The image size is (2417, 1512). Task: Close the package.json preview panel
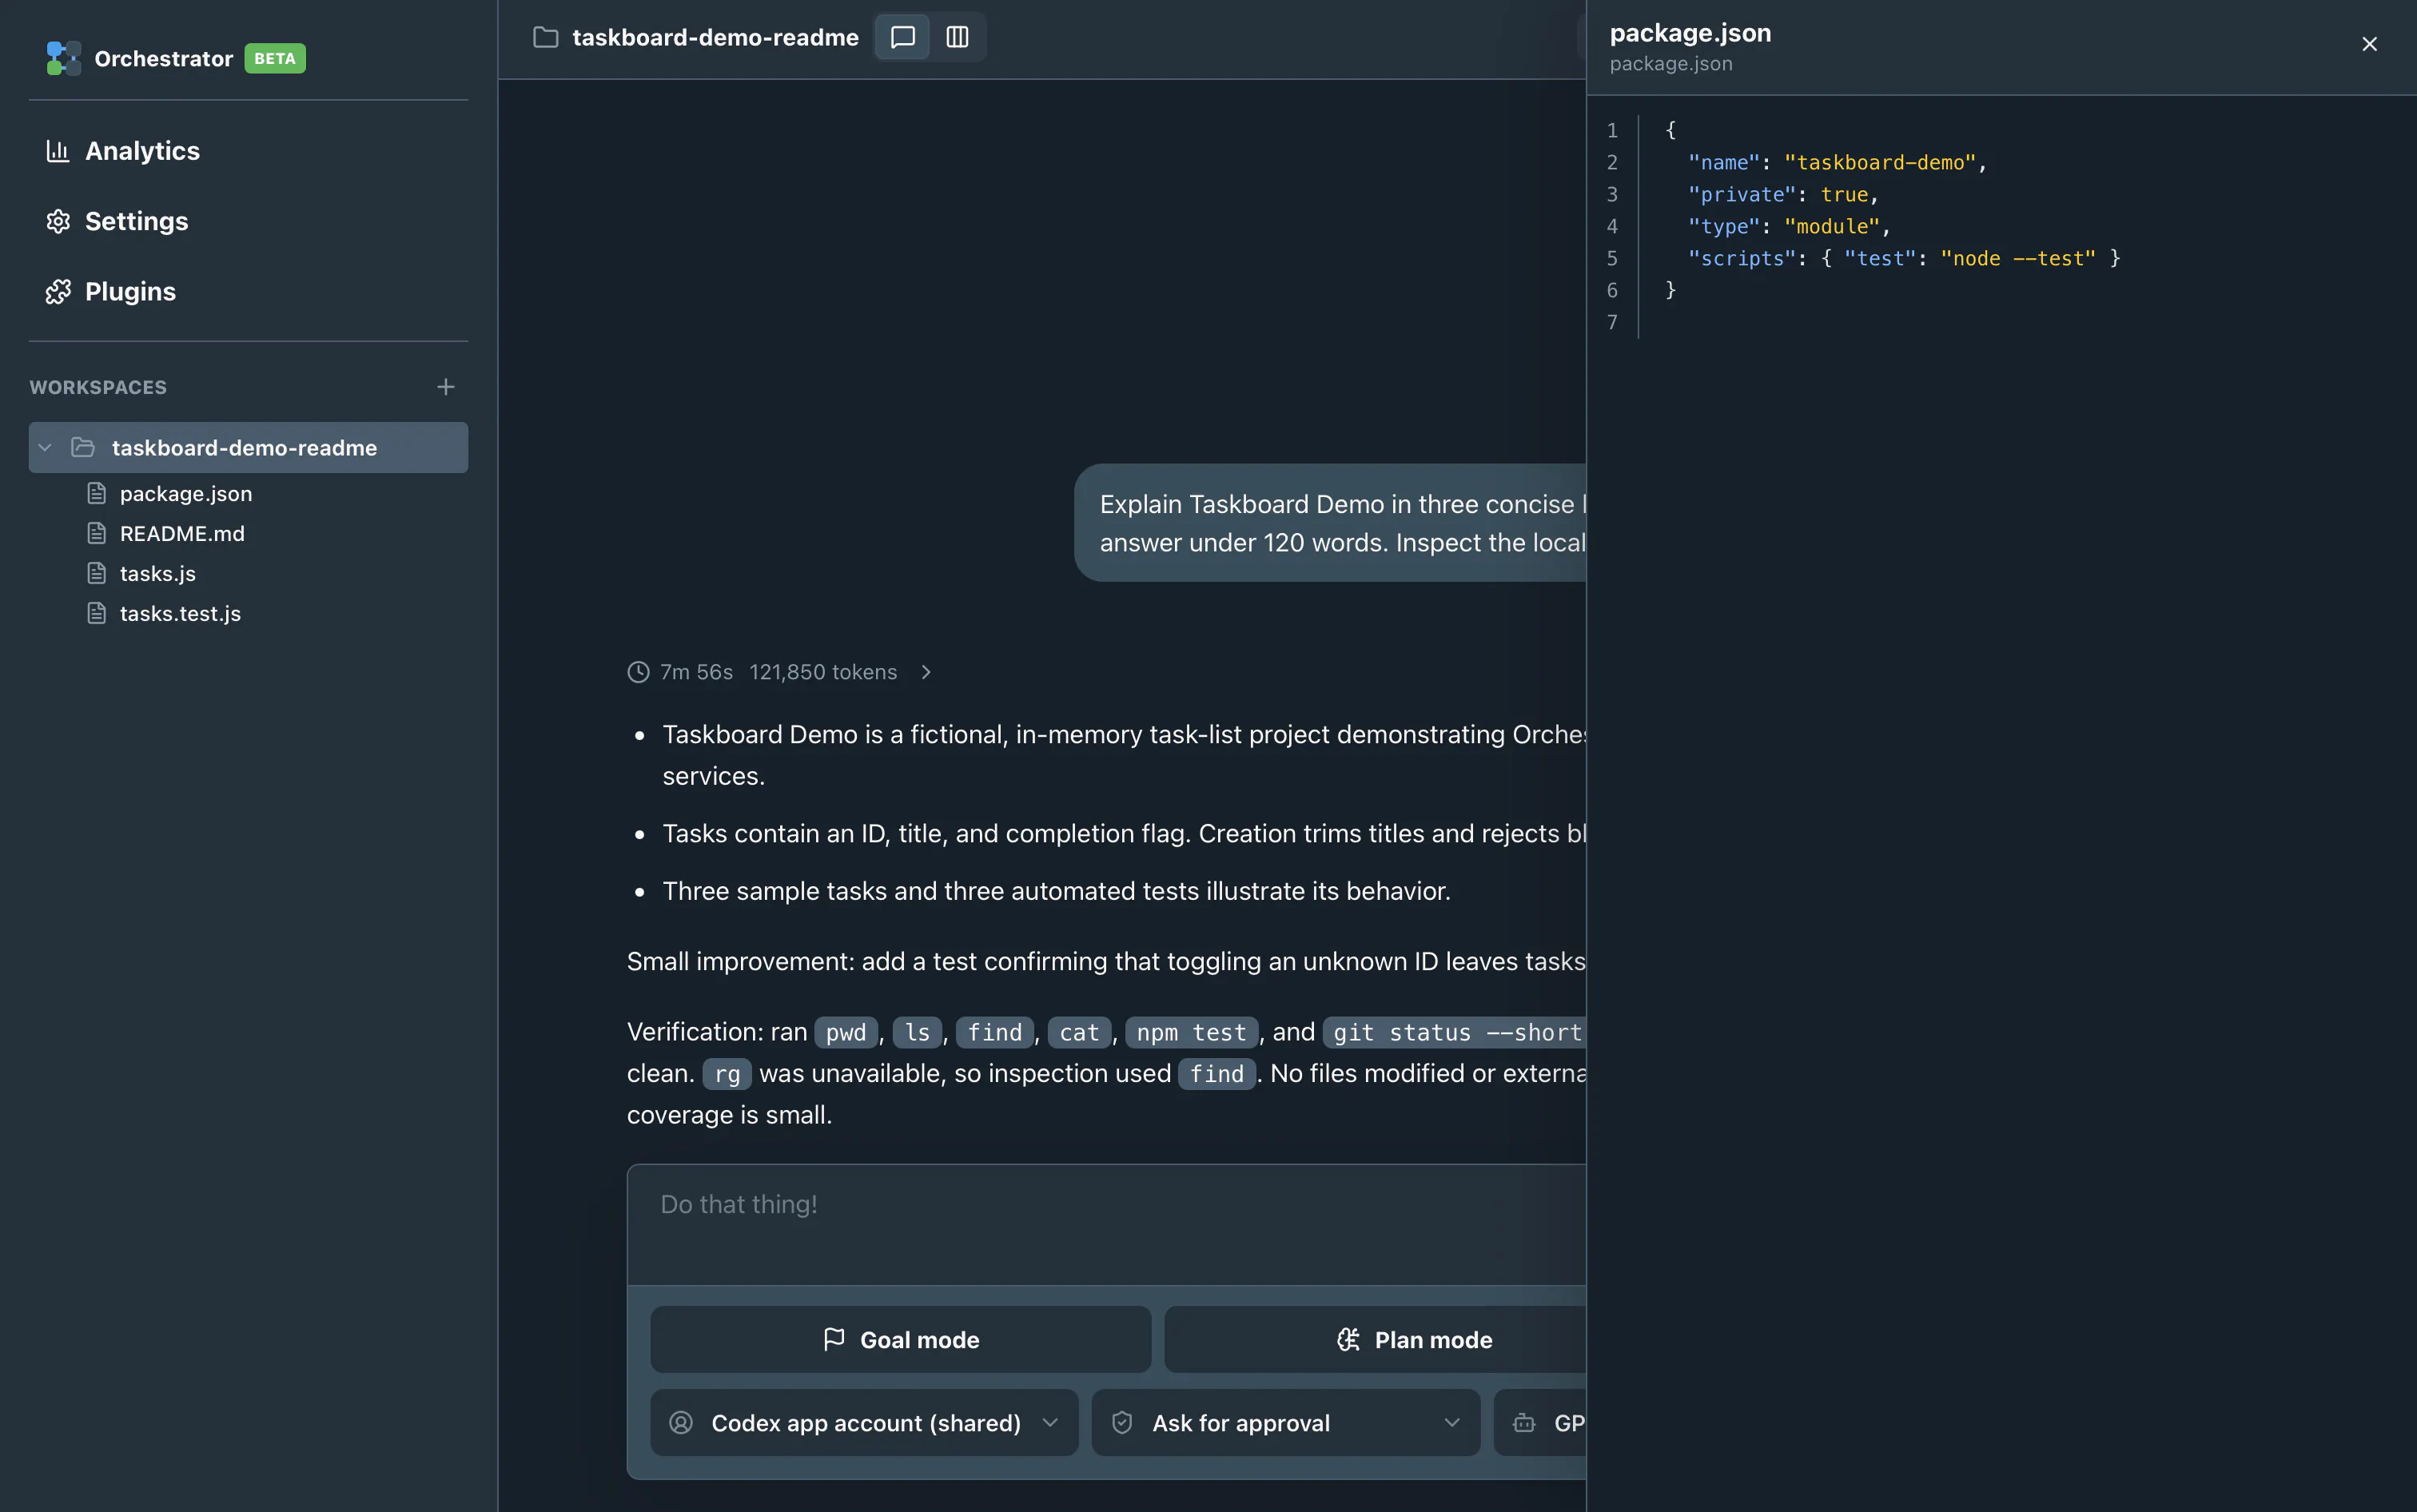click(2369, 44)
